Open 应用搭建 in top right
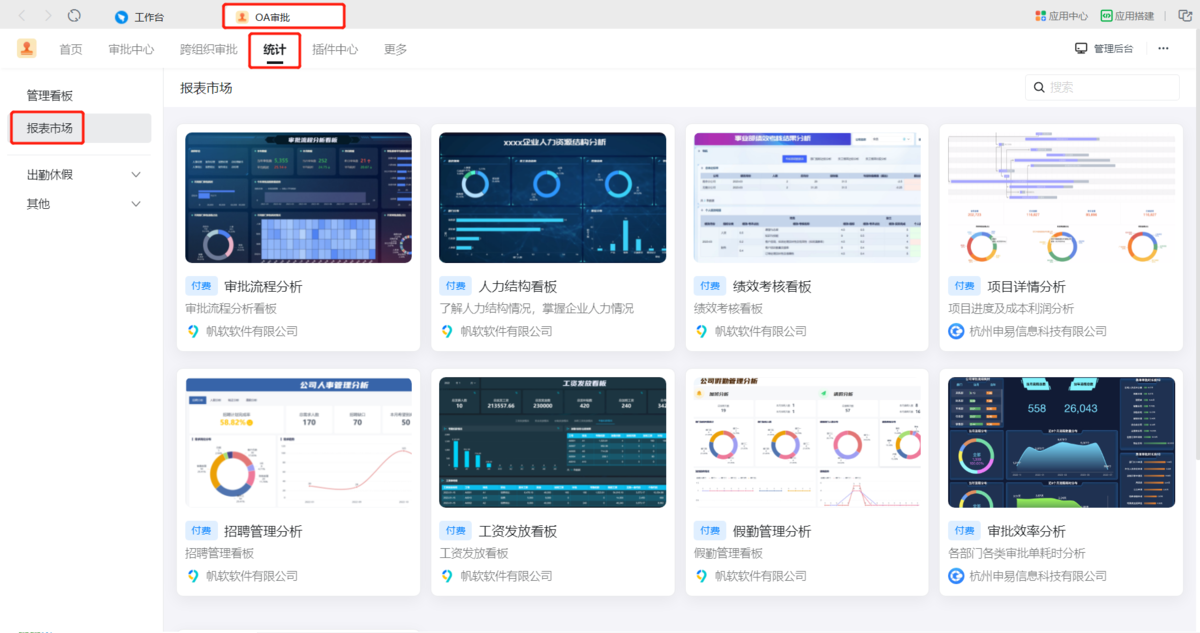Viewport: 1200px width, 633px height. pos(1127,16)
